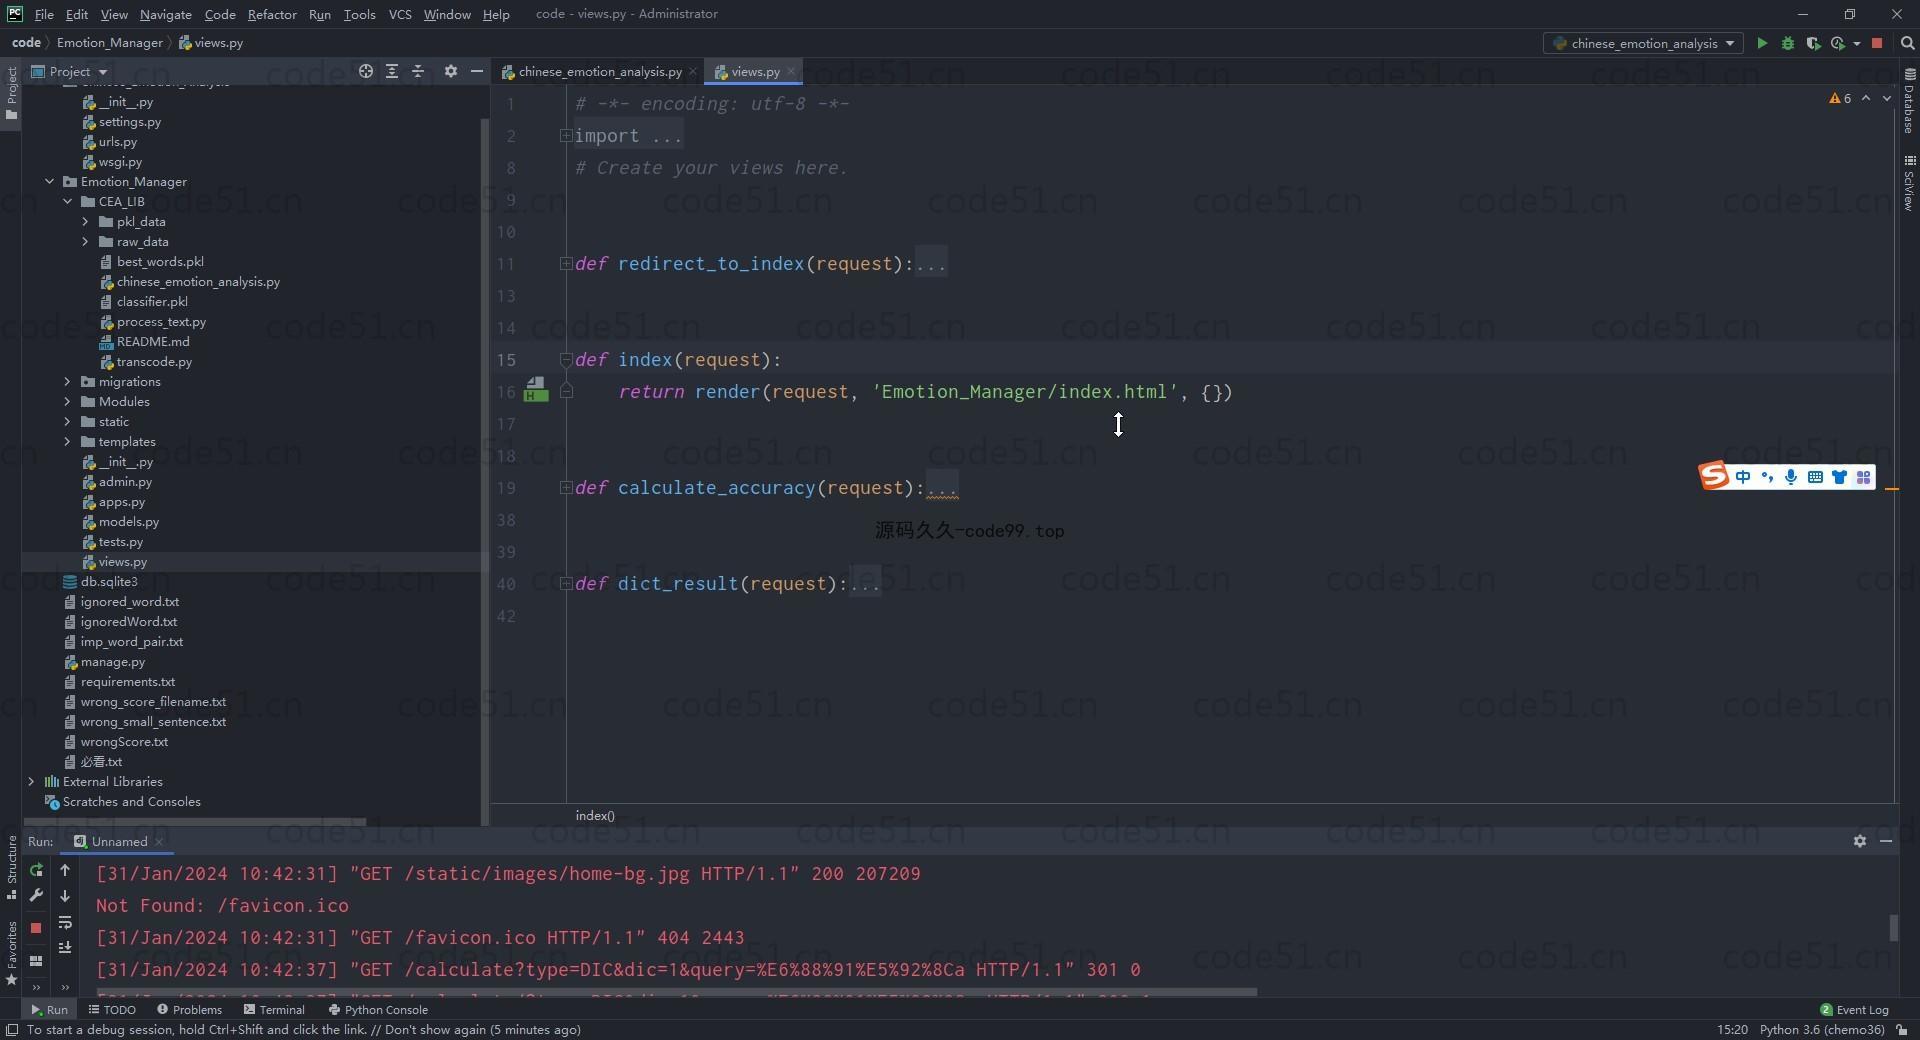
Task: Open the Python Console tab
Action: (378, 1009)
